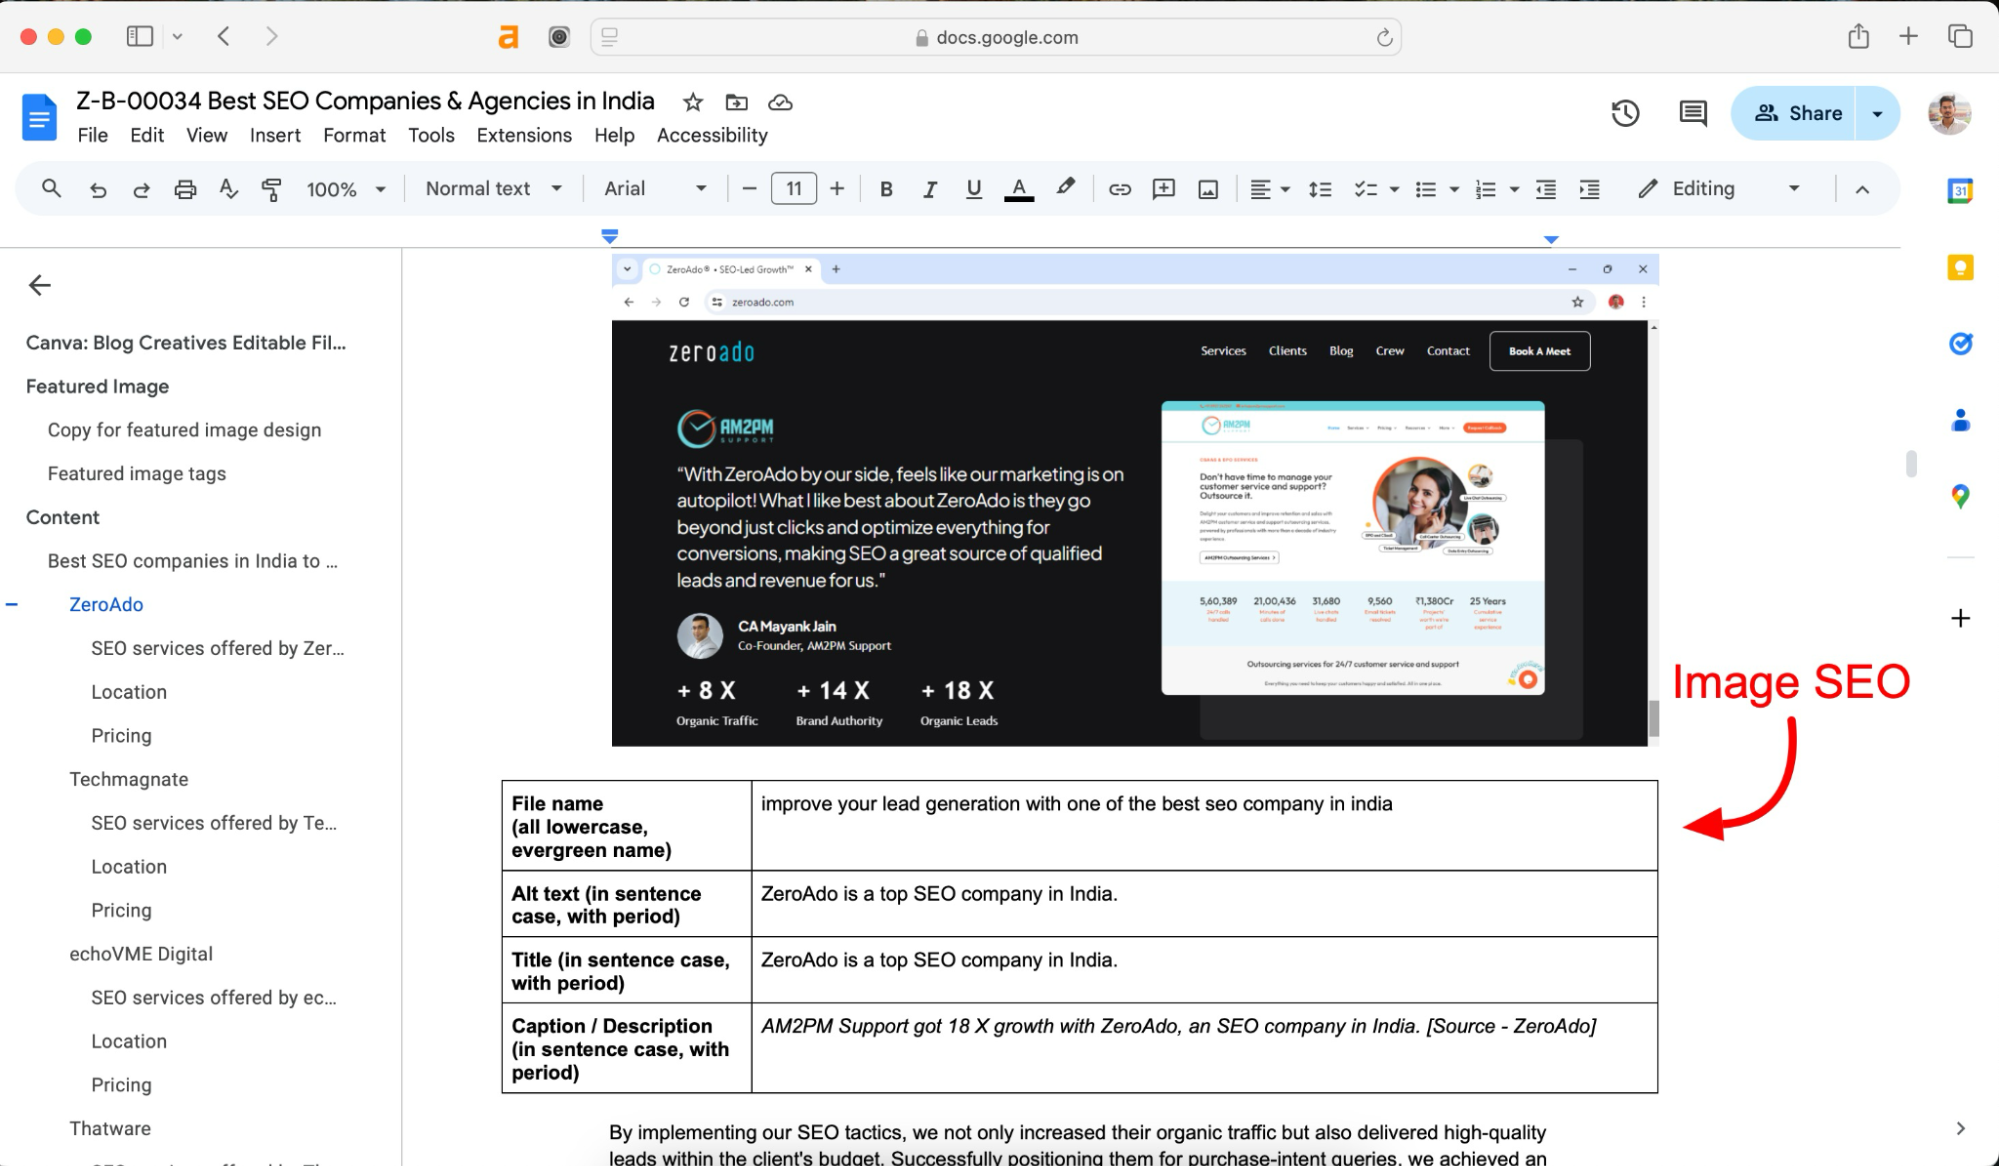This screenshot has width=1999, height=1167.
Task: Go to echoVME Digital in outline
Action: [x=141, y=954]
